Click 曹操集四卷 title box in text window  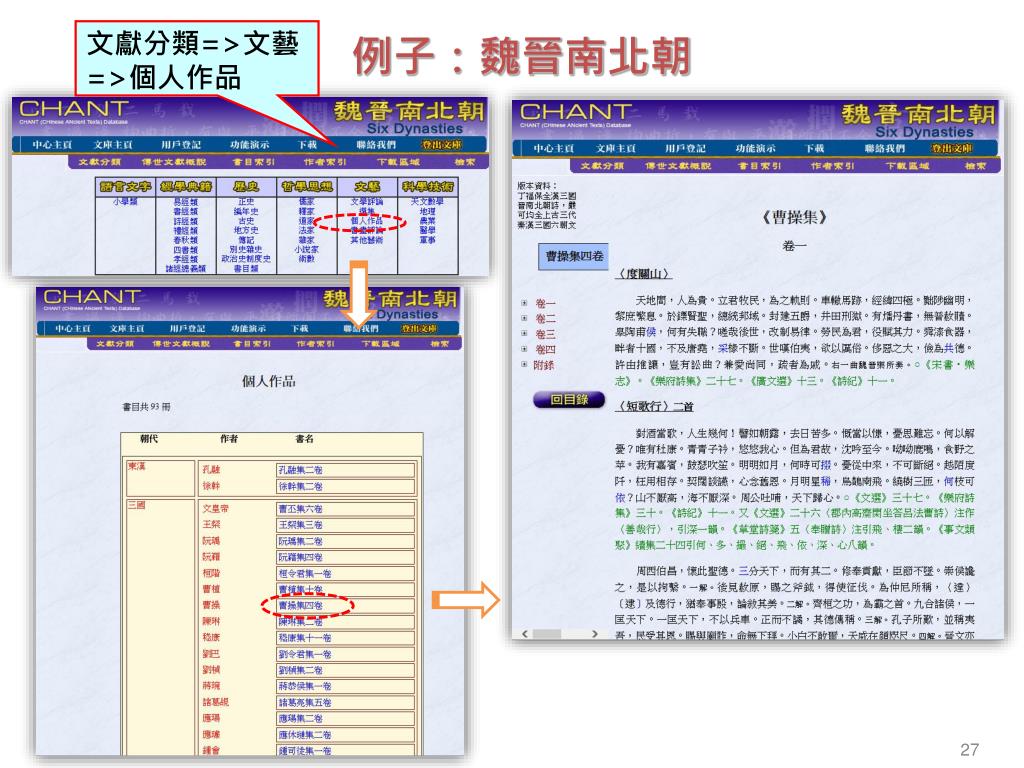click(575, 256)
